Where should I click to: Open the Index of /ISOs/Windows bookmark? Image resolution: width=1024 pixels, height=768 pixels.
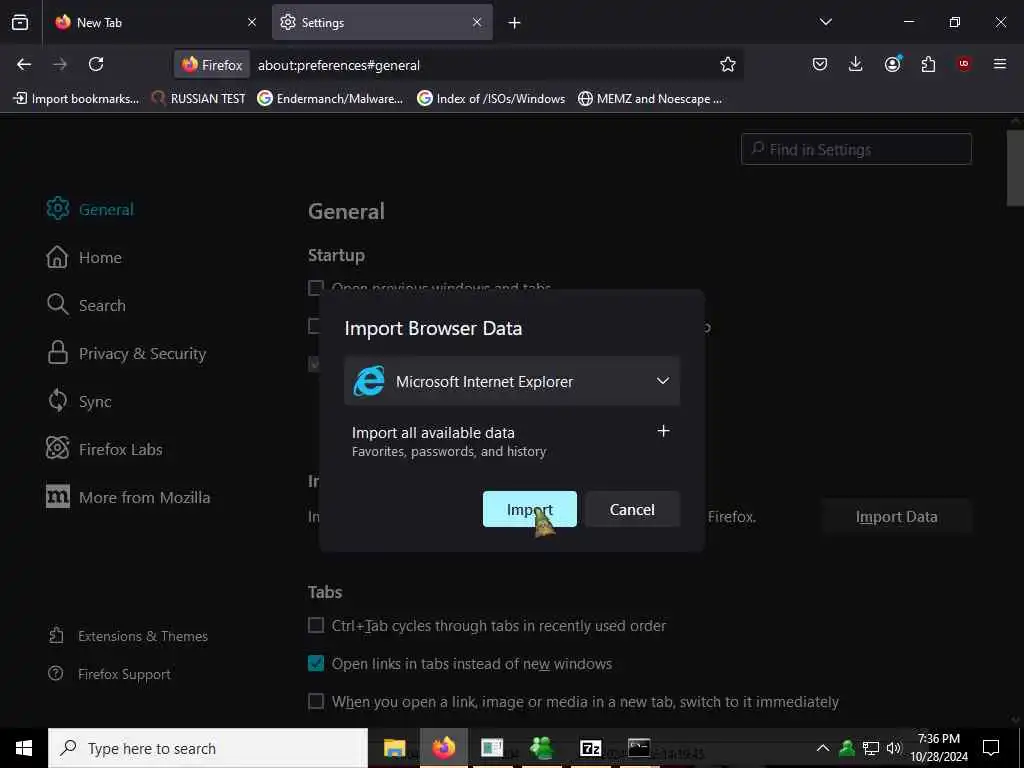coord(491,99)
